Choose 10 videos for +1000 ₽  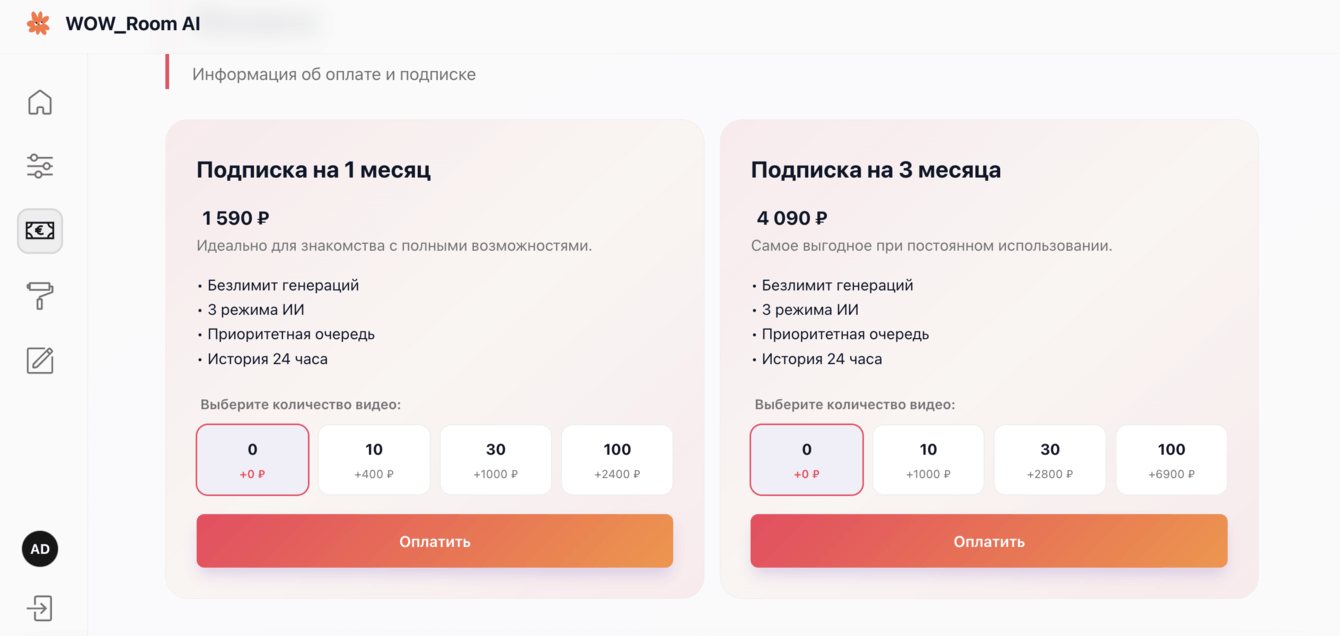(x=928, y=460)
